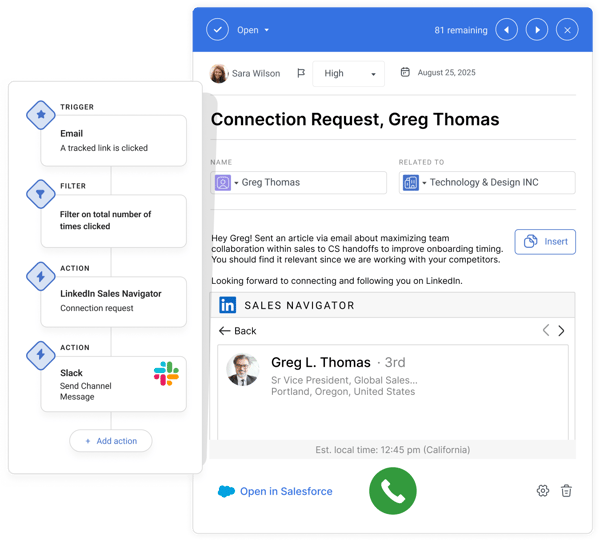Expand the Open status dropdown

point(253,30)
